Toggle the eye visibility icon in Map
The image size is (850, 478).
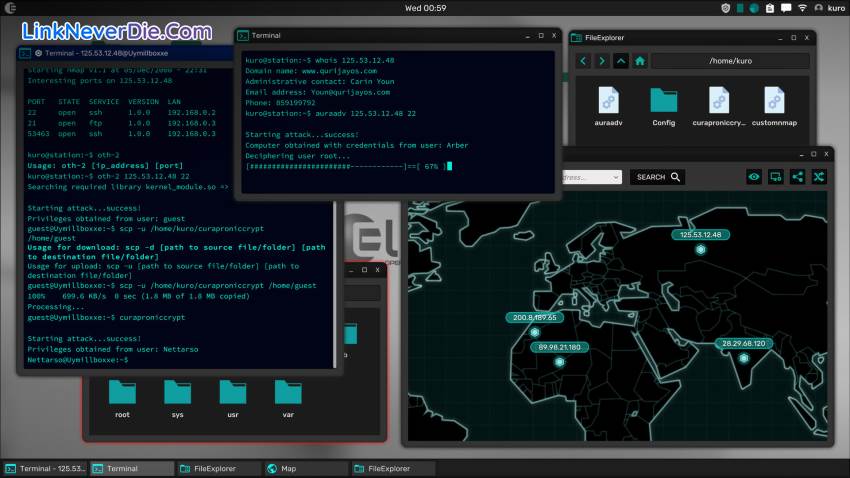[x=754, y=177]
